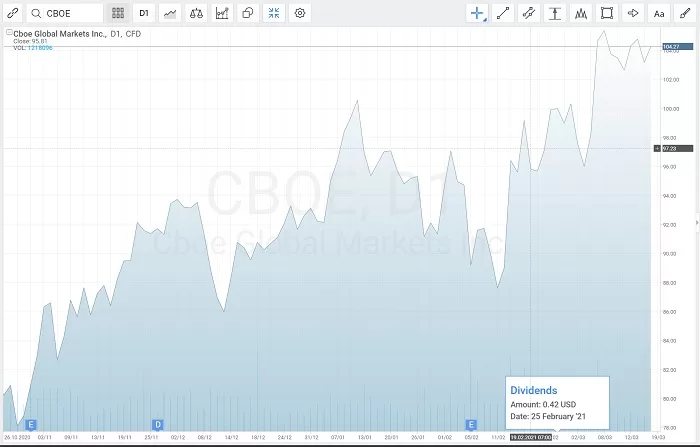Click the E earnings marker near 05/02
700x447 pixels.
471,425
